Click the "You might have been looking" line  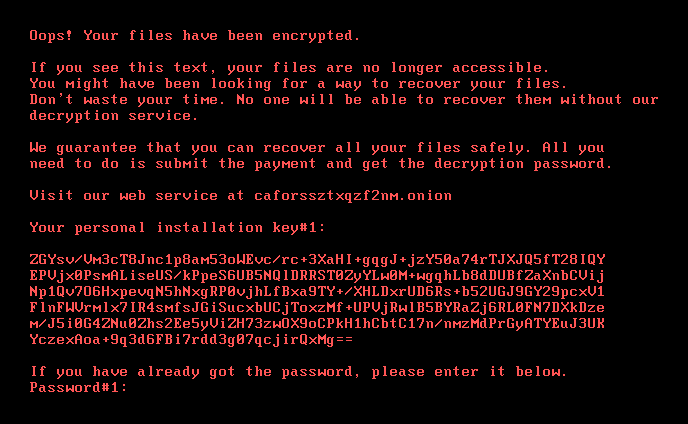click(x=297, y=83)
